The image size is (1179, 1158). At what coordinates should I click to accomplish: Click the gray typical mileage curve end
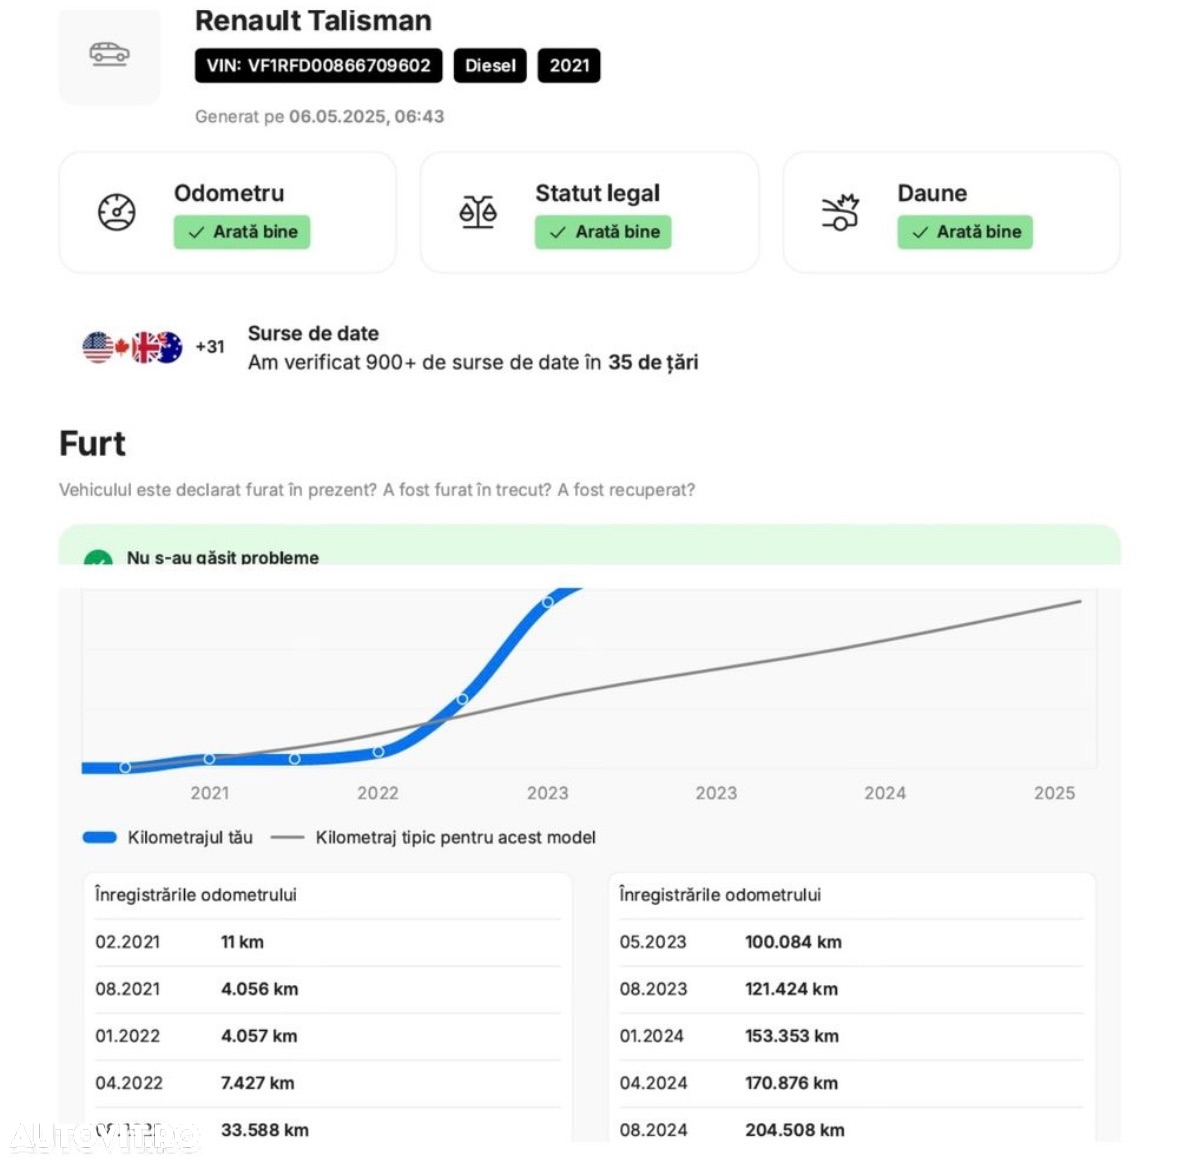pyautogui.click(x=1080, y=602)
